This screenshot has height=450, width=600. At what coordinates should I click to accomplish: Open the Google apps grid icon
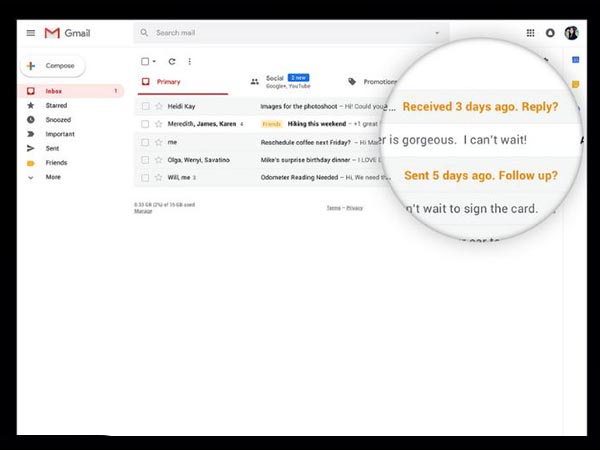530,33
